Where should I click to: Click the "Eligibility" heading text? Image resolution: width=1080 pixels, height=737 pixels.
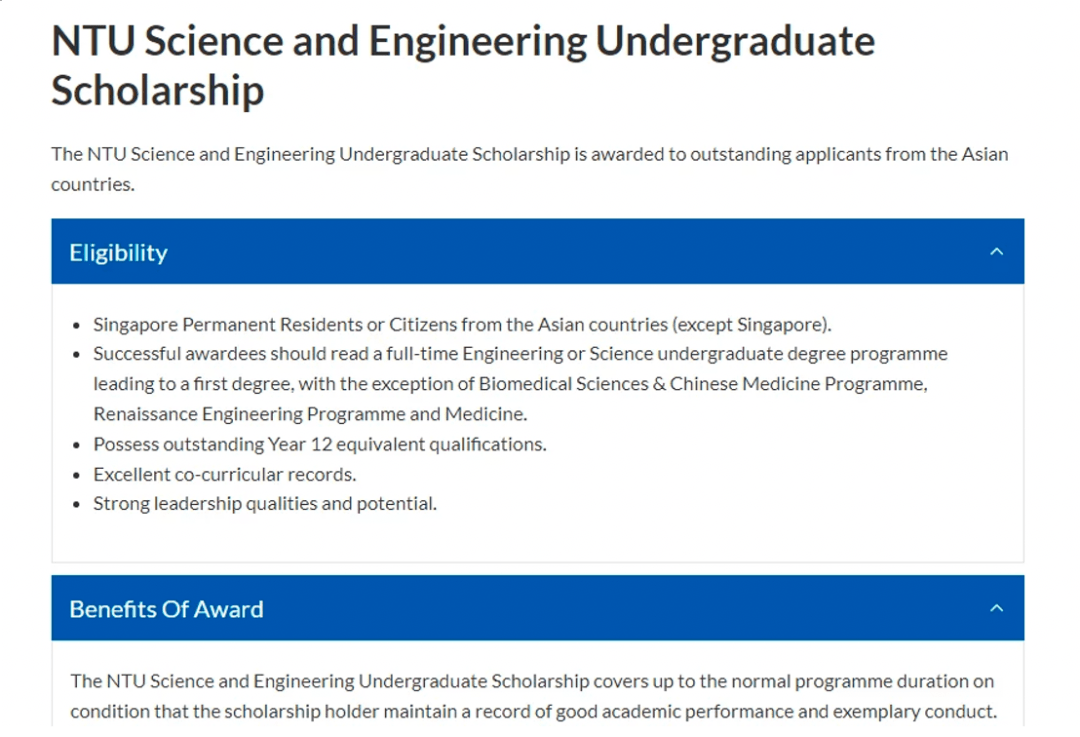(x=118, y=253)
